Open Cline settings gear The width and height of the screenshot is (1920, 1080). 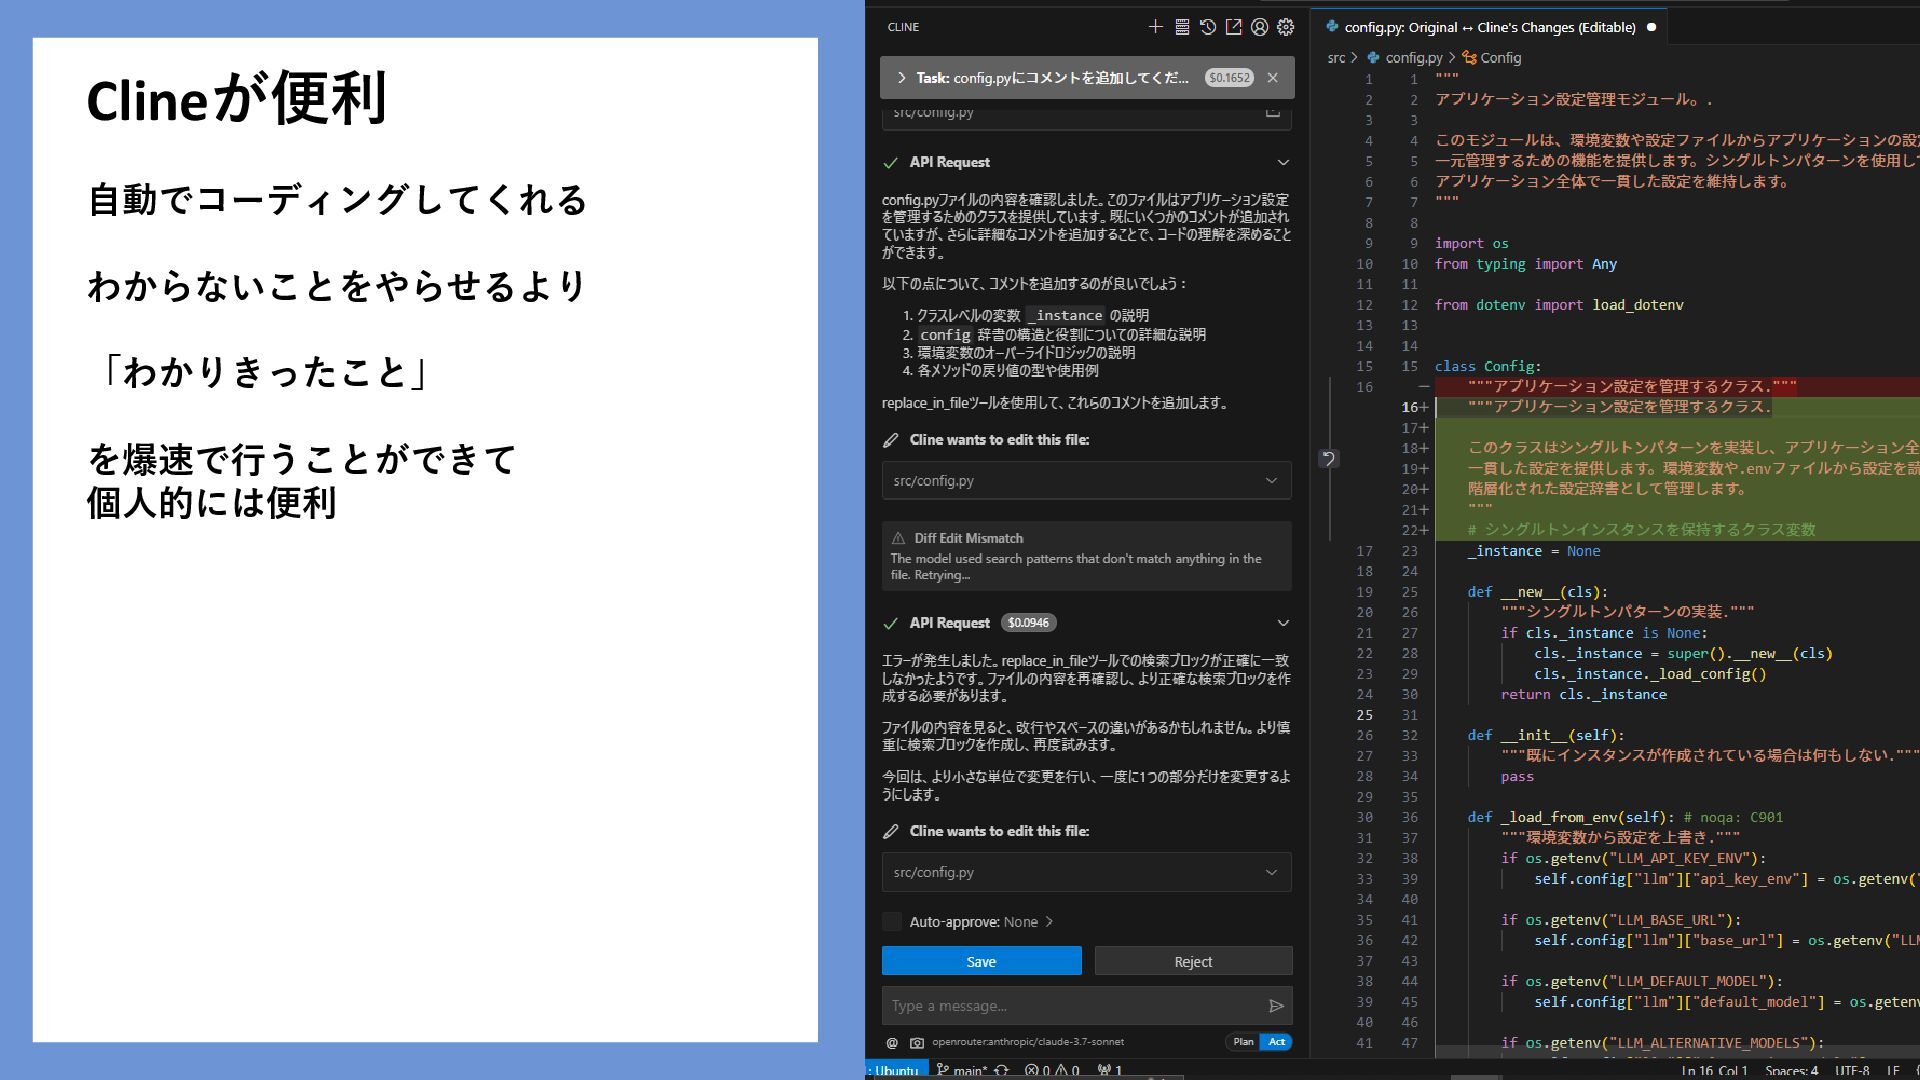(x=1286, y=27)
